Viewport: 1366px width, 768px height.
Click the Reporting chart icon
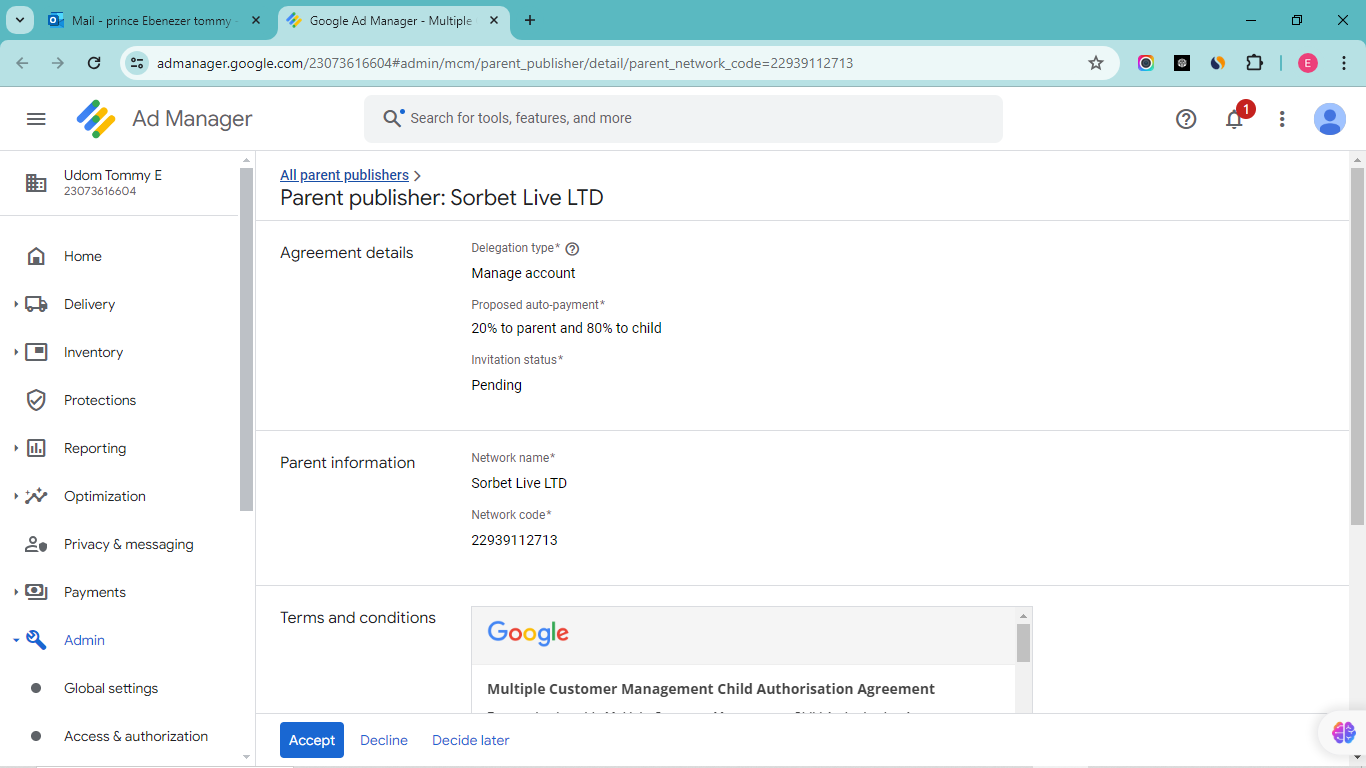36,448
